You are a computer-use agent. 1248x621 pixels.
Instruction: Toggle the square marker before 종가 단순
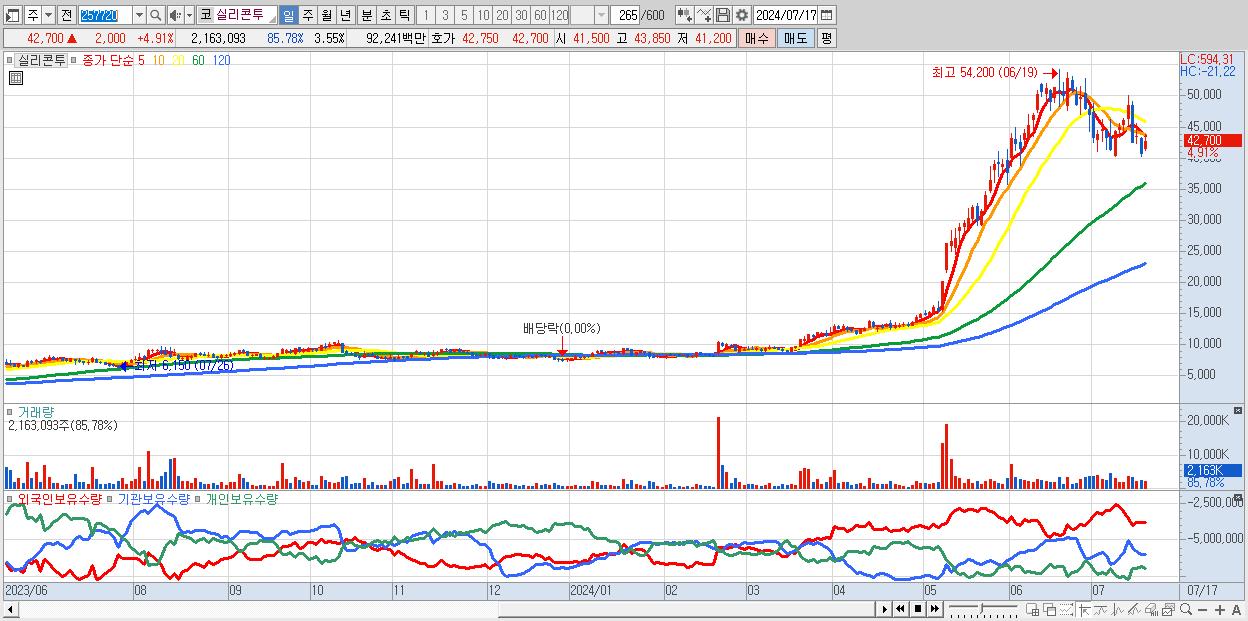tap(75, 60)
